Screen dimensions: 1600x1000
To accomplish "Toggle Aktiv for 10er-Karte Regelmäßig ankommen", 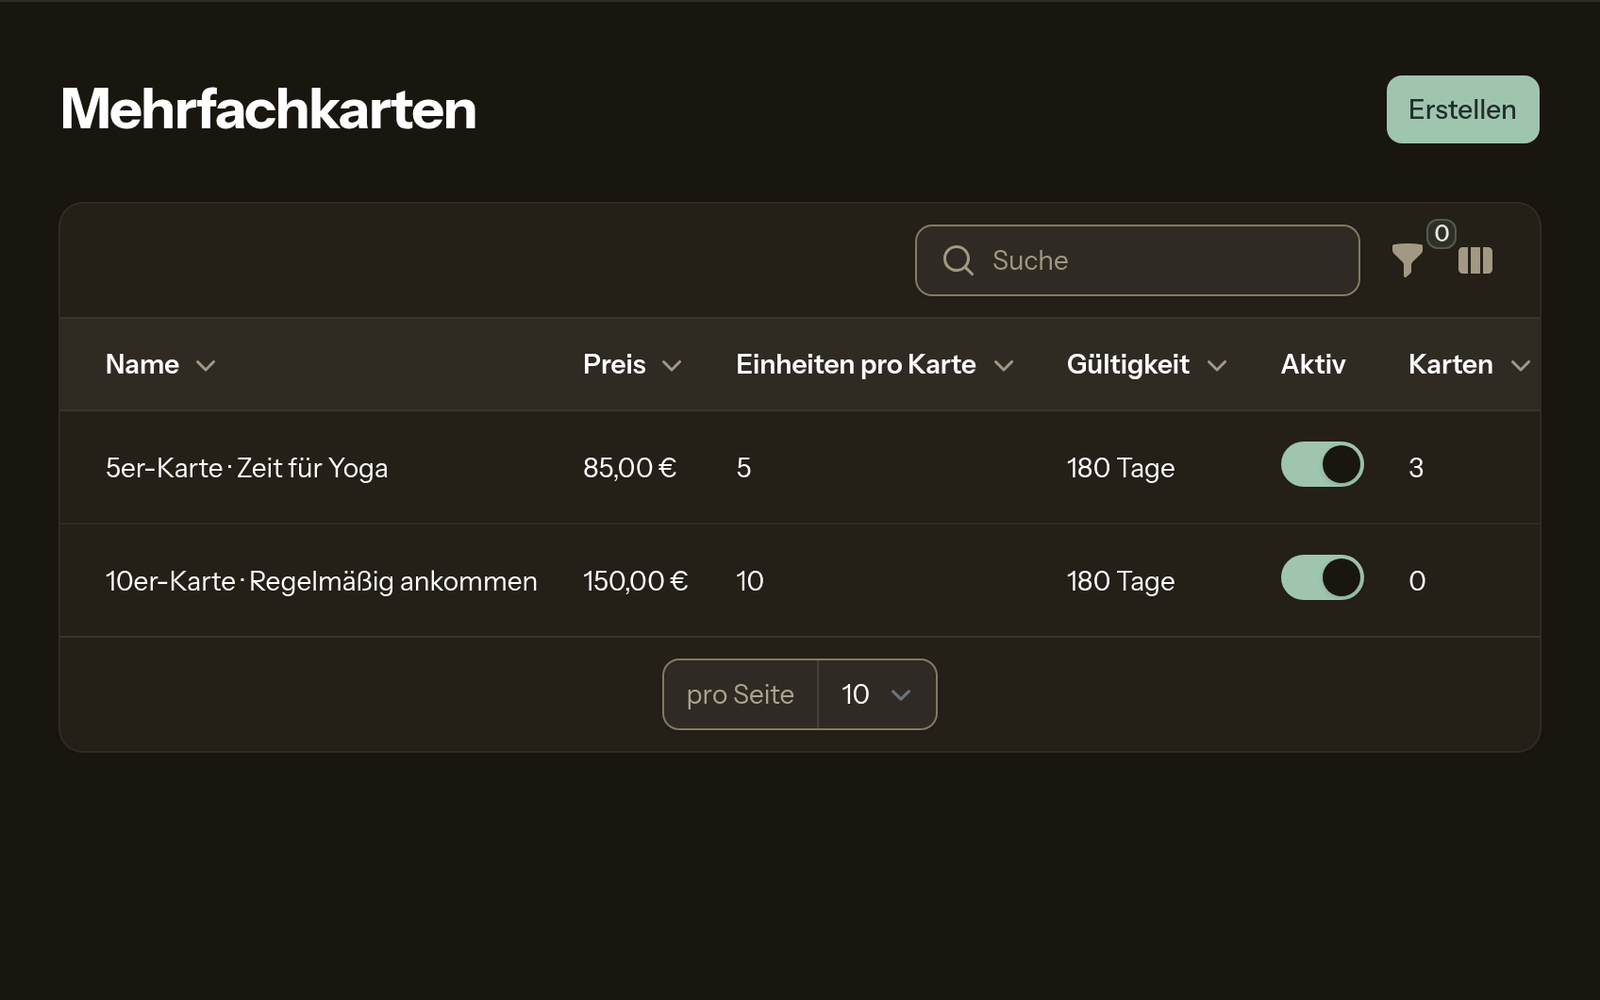I will coord(1322,578).
